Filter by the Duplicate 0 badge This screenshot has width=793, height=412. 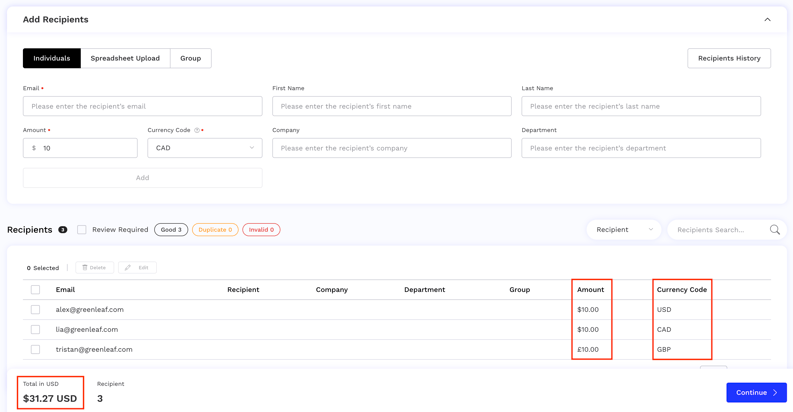[215, 230]
